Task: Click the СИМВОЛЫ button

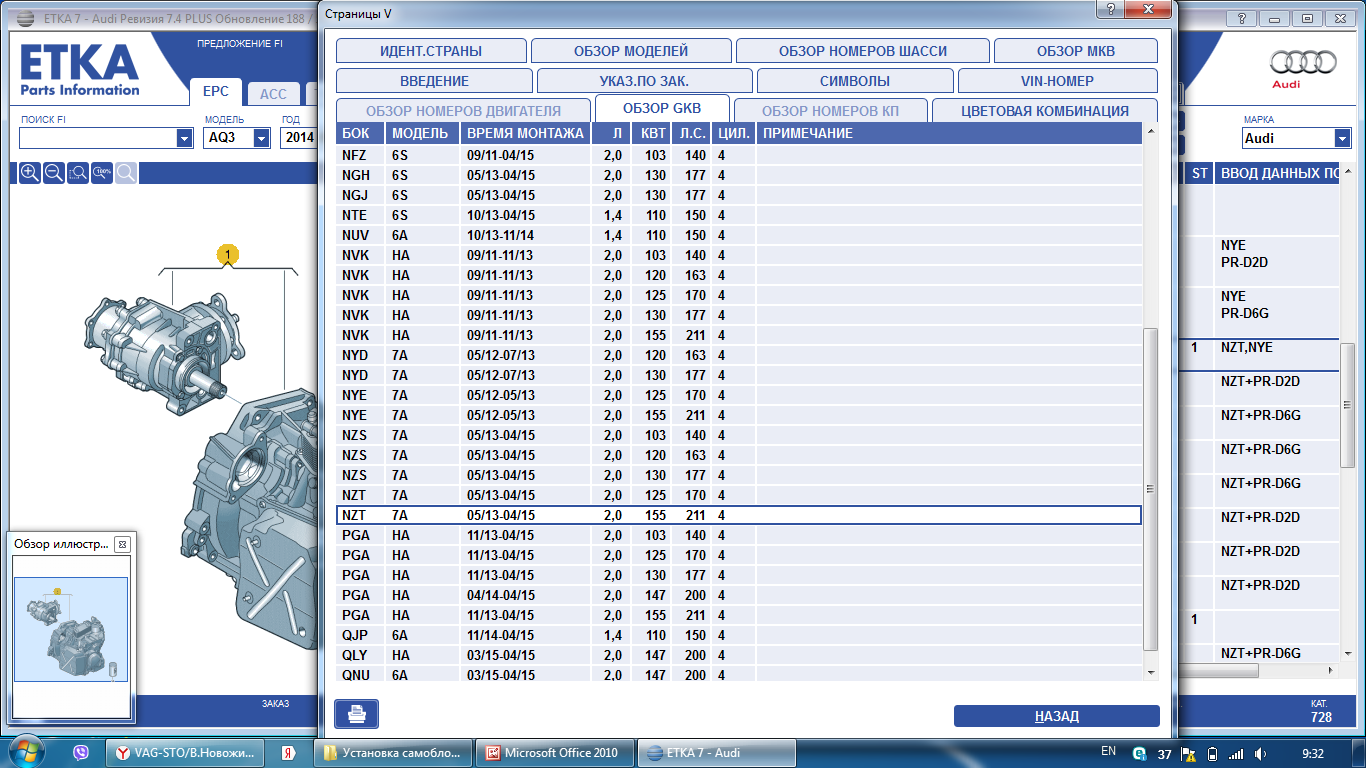Action: click(855, 81)
